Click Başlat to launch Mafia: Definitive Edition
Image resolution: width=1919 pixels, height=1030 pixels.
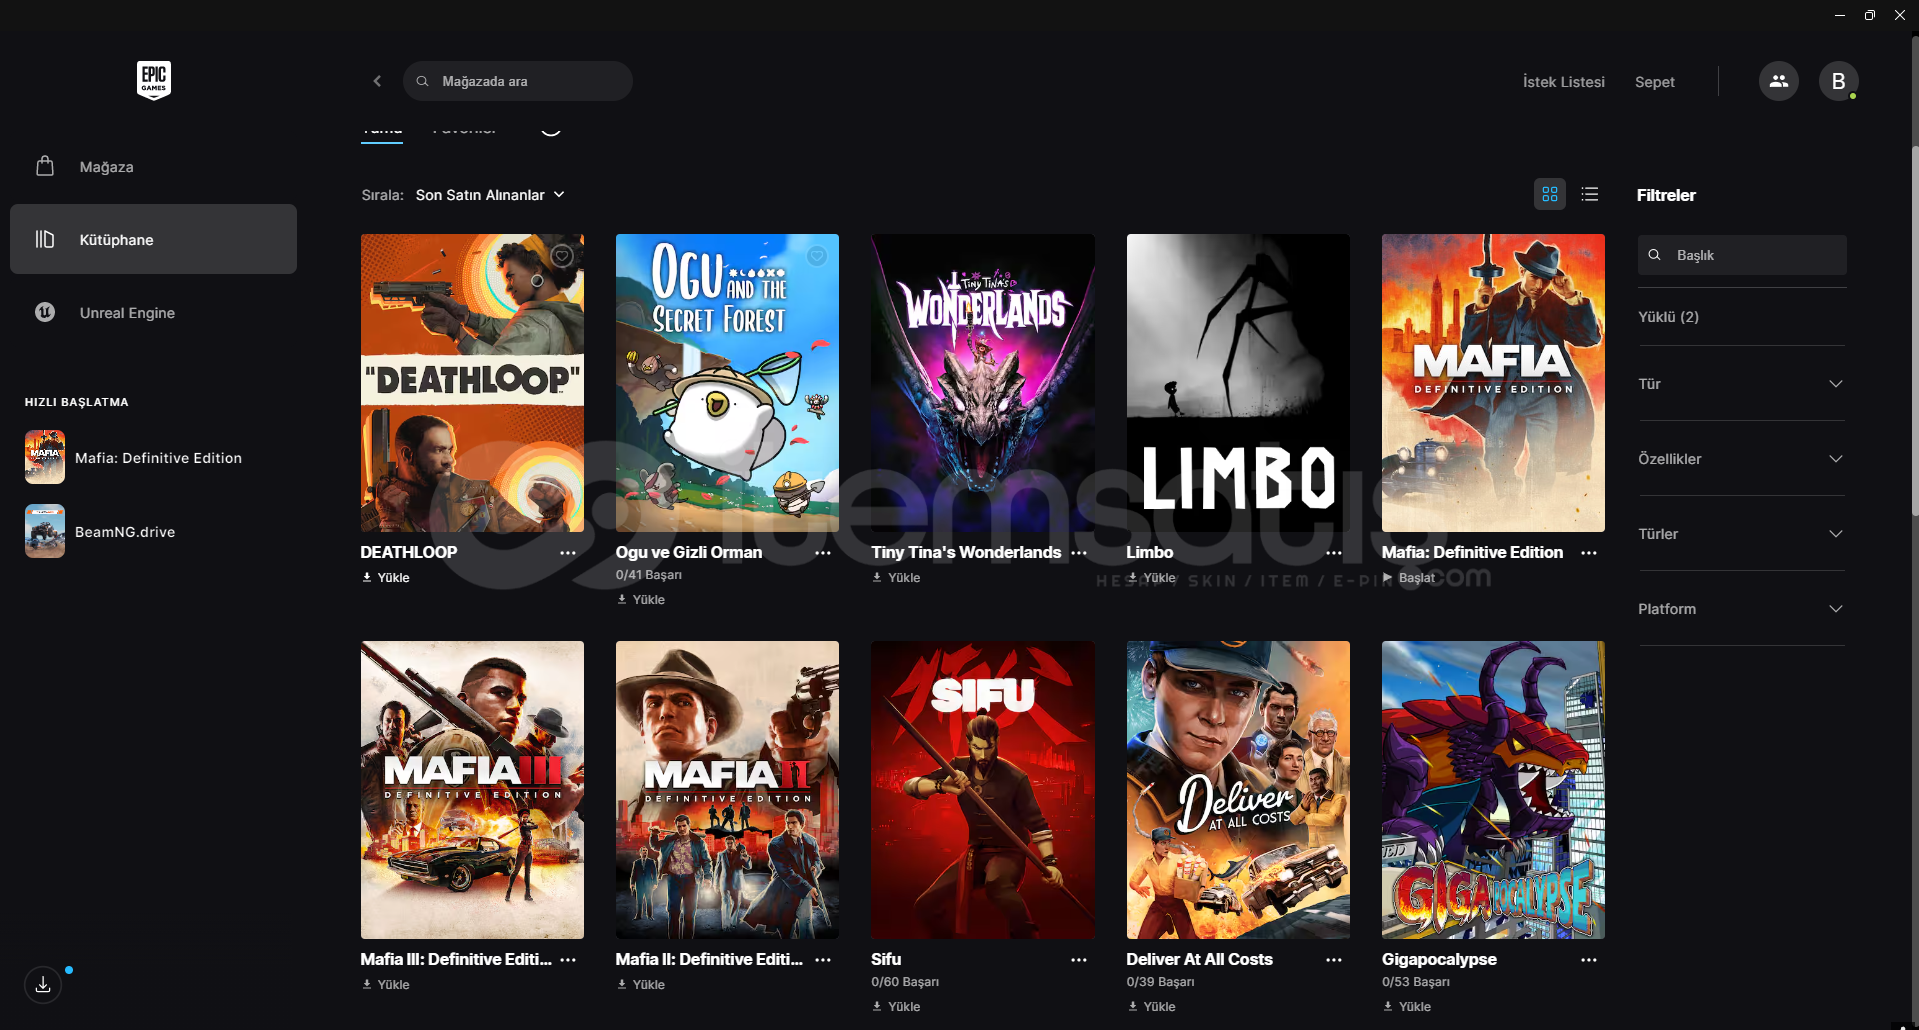click(1409, 578)
